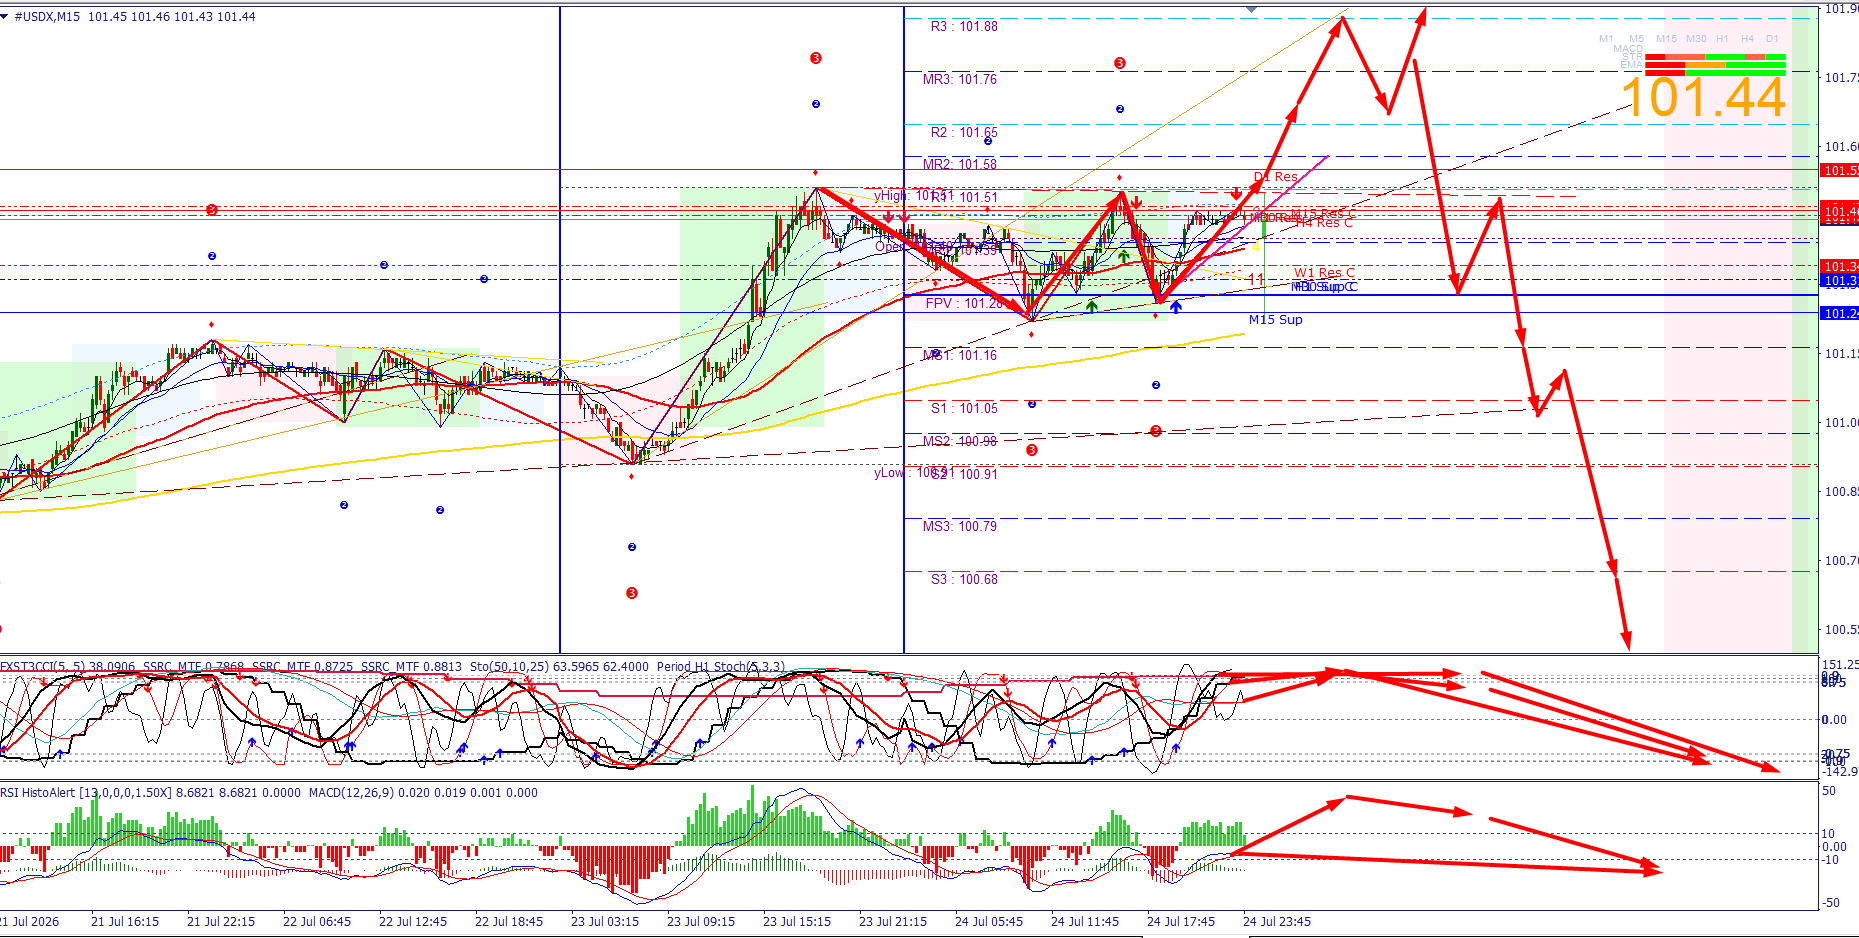Screen dimensions: 1859x938
Task: Select the W1 Res C label
Action: pyautogui.click(x=1324, y=273)
